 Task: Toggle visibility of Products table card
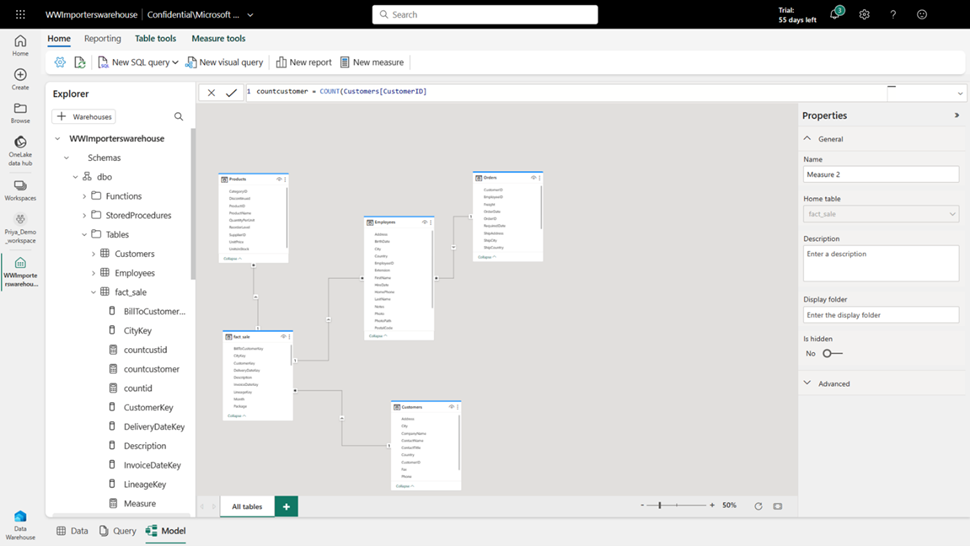click(x=279, y=179)
